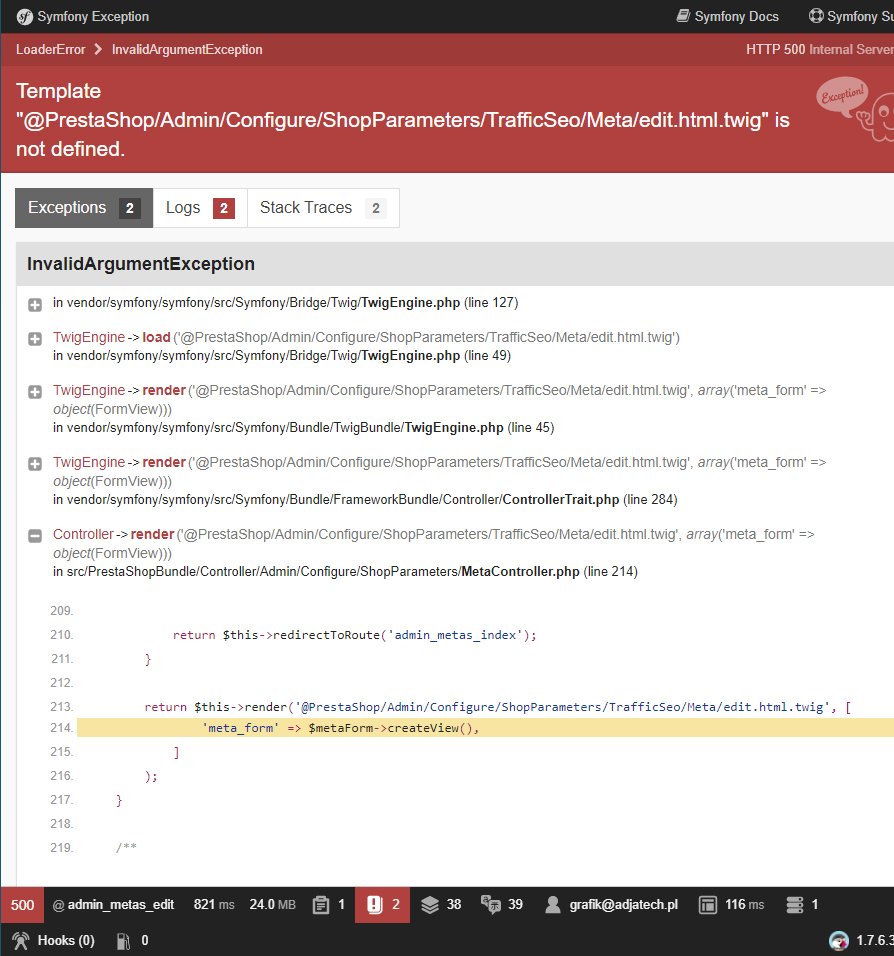Jump to InvalidArgumentException in breadcrumb
894x956 pixels.
[187, 49]
